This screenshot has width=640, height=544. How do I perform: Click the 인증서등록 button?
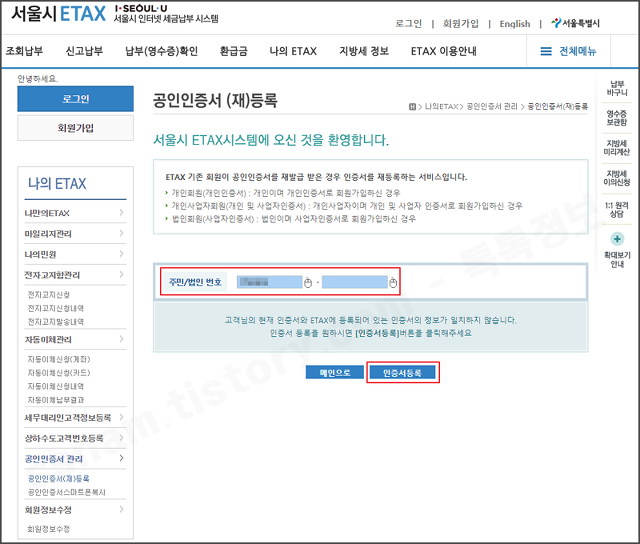click(x=402, y=373)
